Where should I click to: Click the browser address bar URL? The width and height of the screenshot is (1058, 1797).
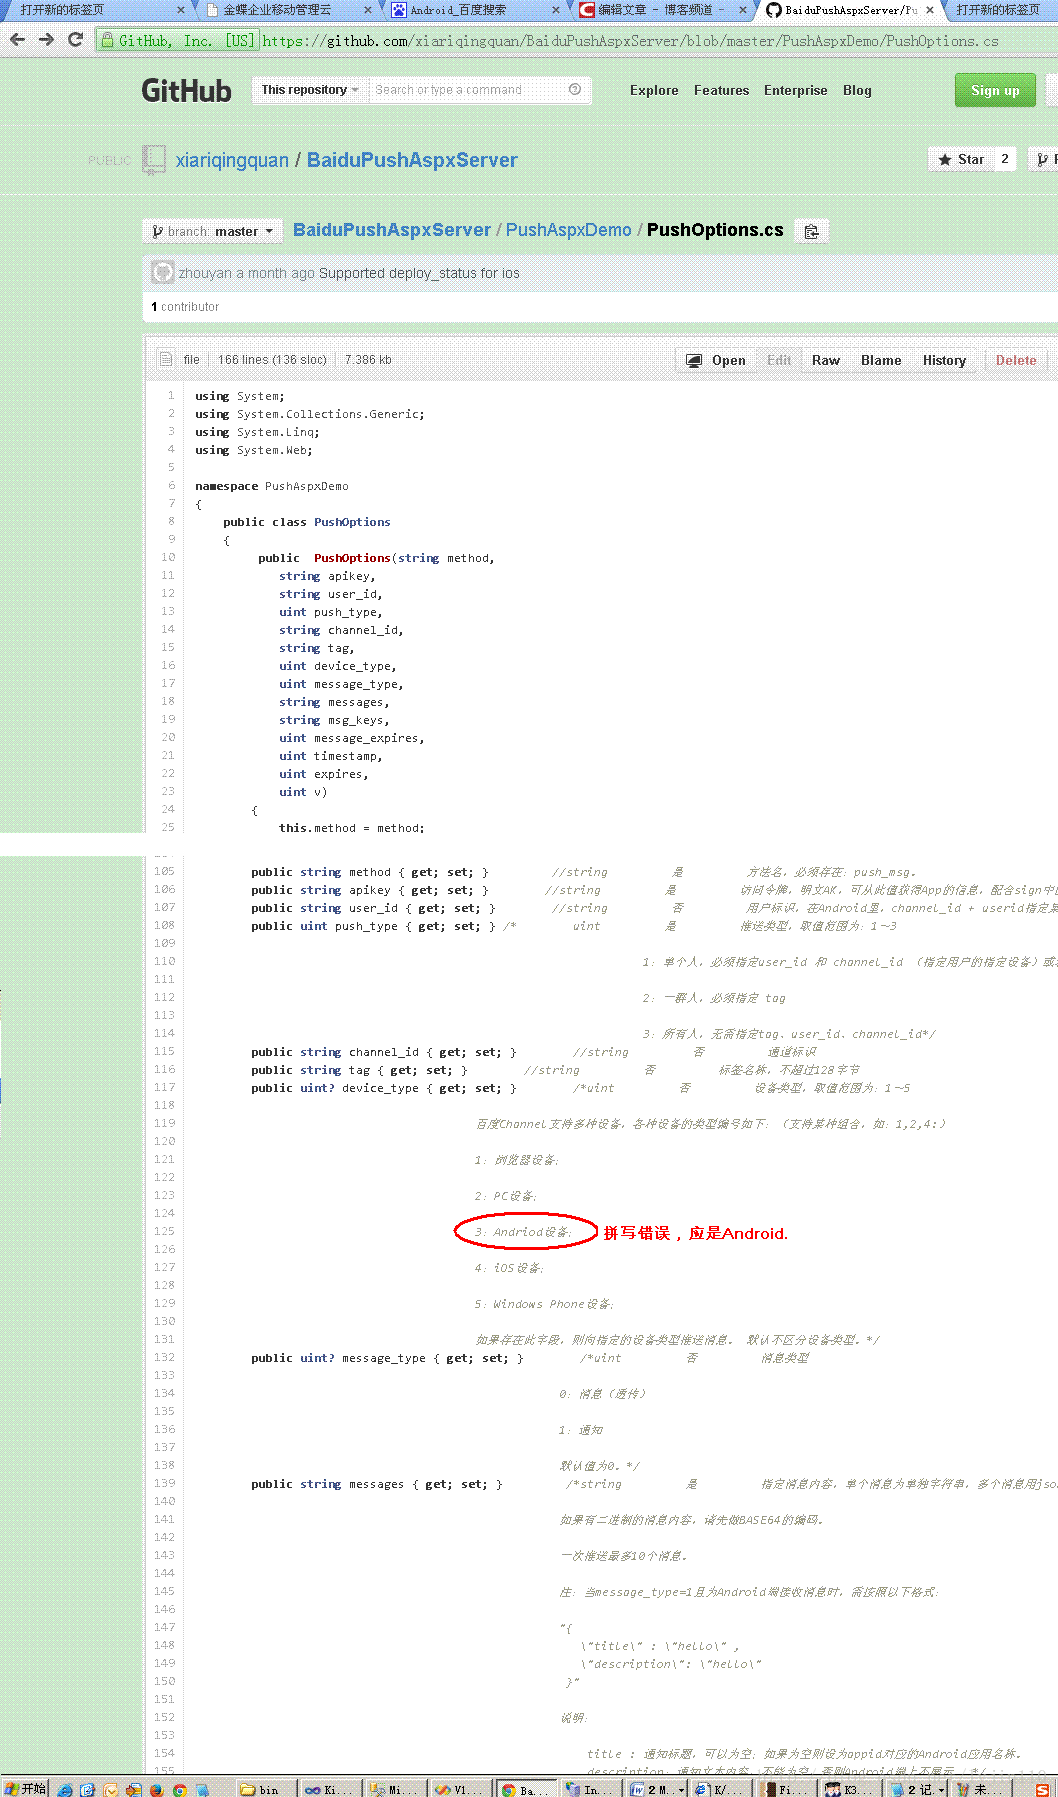[x=630, y=41]
